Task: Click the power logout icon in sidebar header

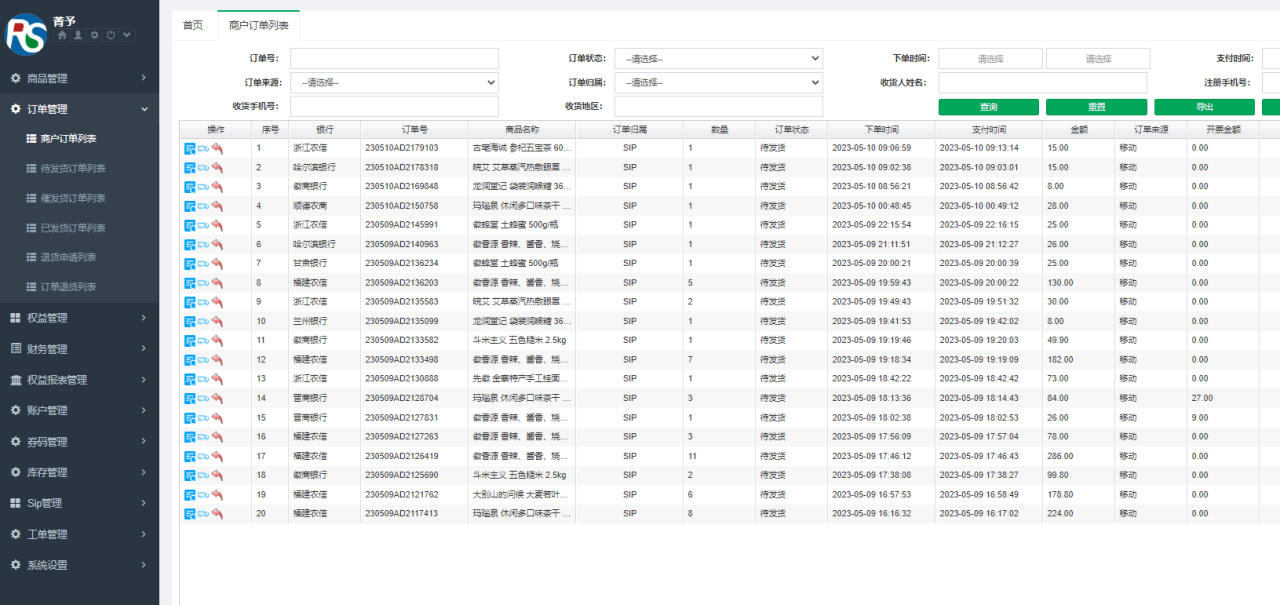Action: coord(110,35)
